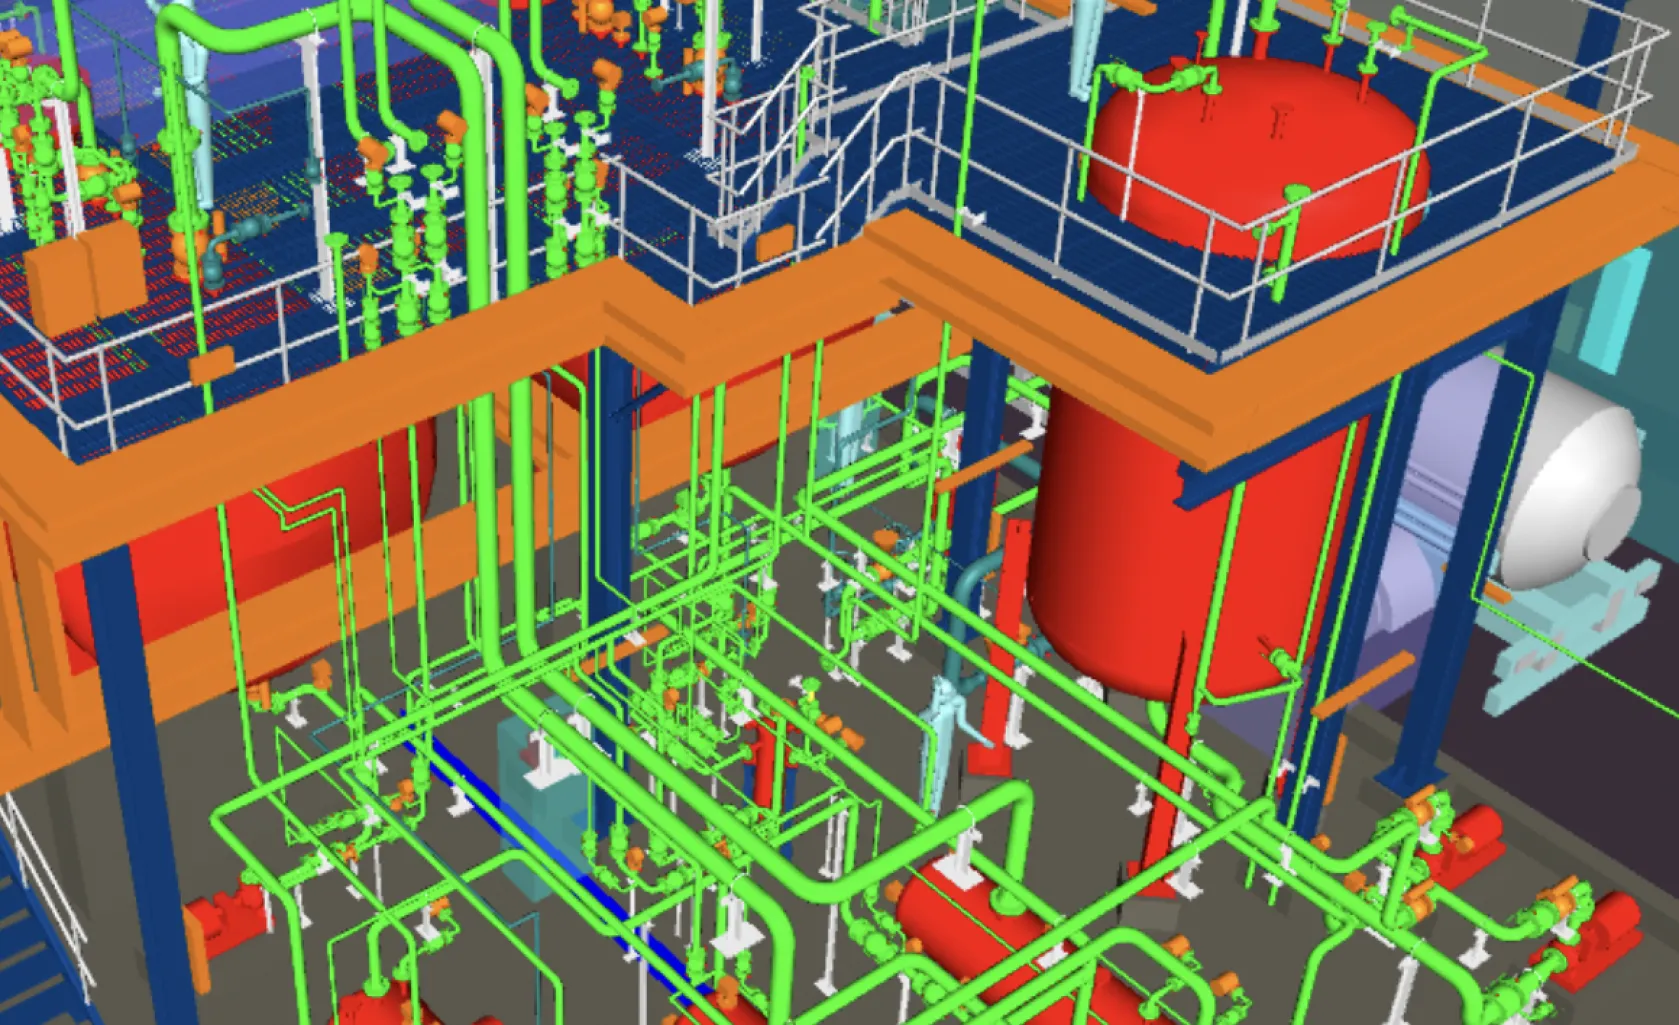Select the small orange plate on left platform railing
Viewport: 1679px width, 1025px height.
212,364
